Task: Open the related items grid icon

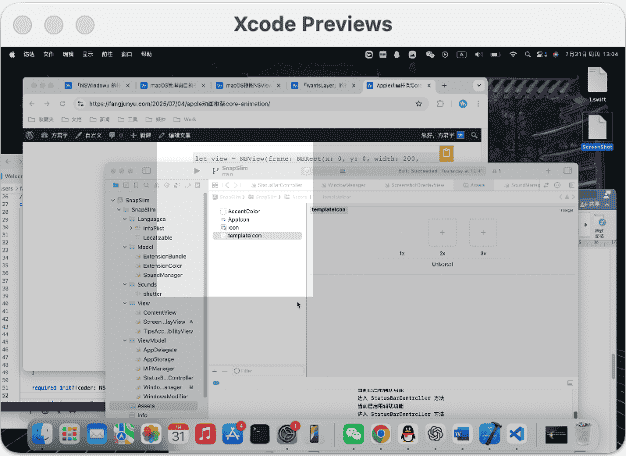Action: (x=215, y=185)
